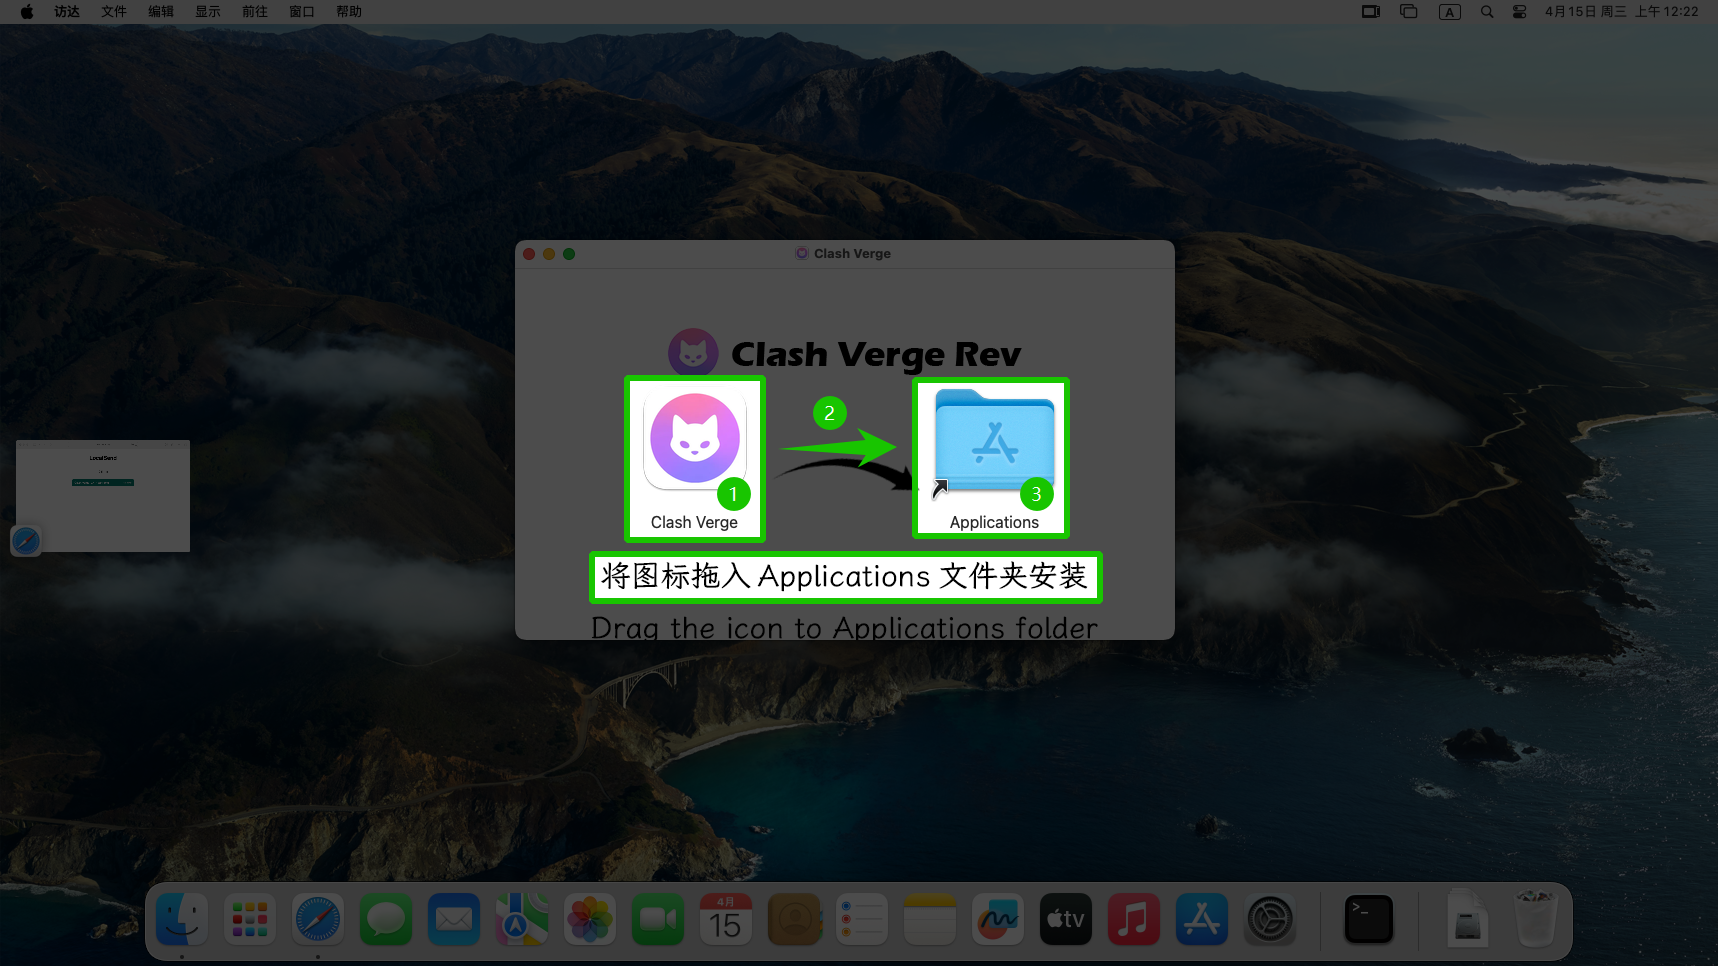Open Reminders from the Dock
This screenshot has width=1718, height=966.
pyautogui.click(x=862, y=919)
